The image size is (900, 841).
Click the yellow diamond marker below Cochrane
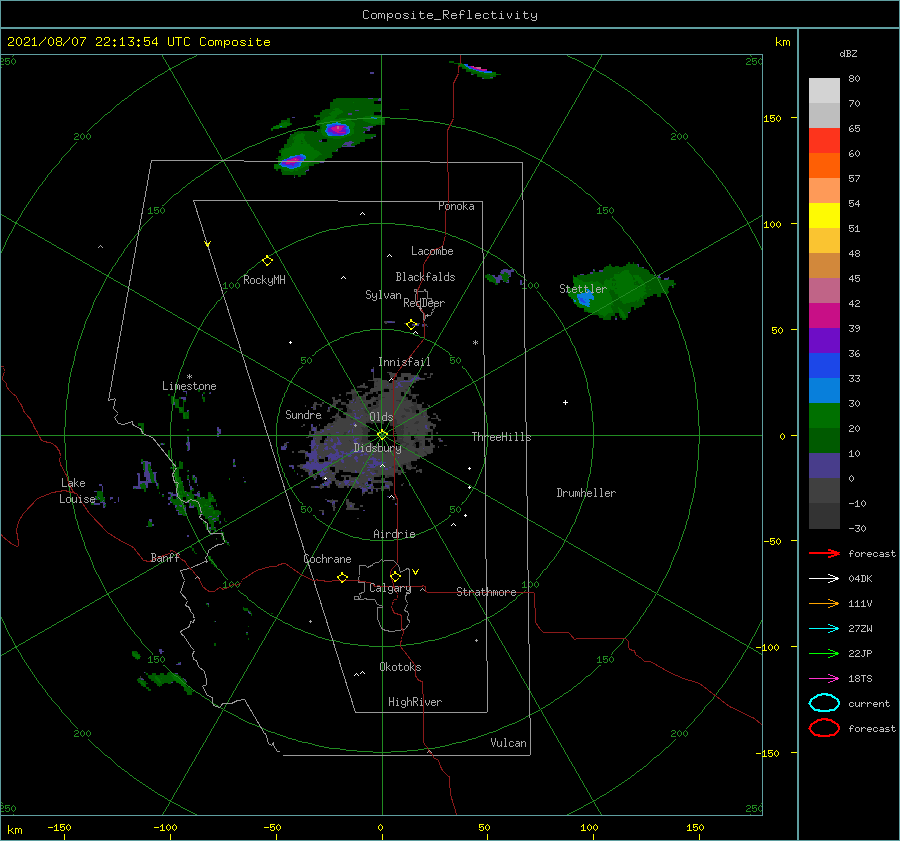[x=342, y=577]
